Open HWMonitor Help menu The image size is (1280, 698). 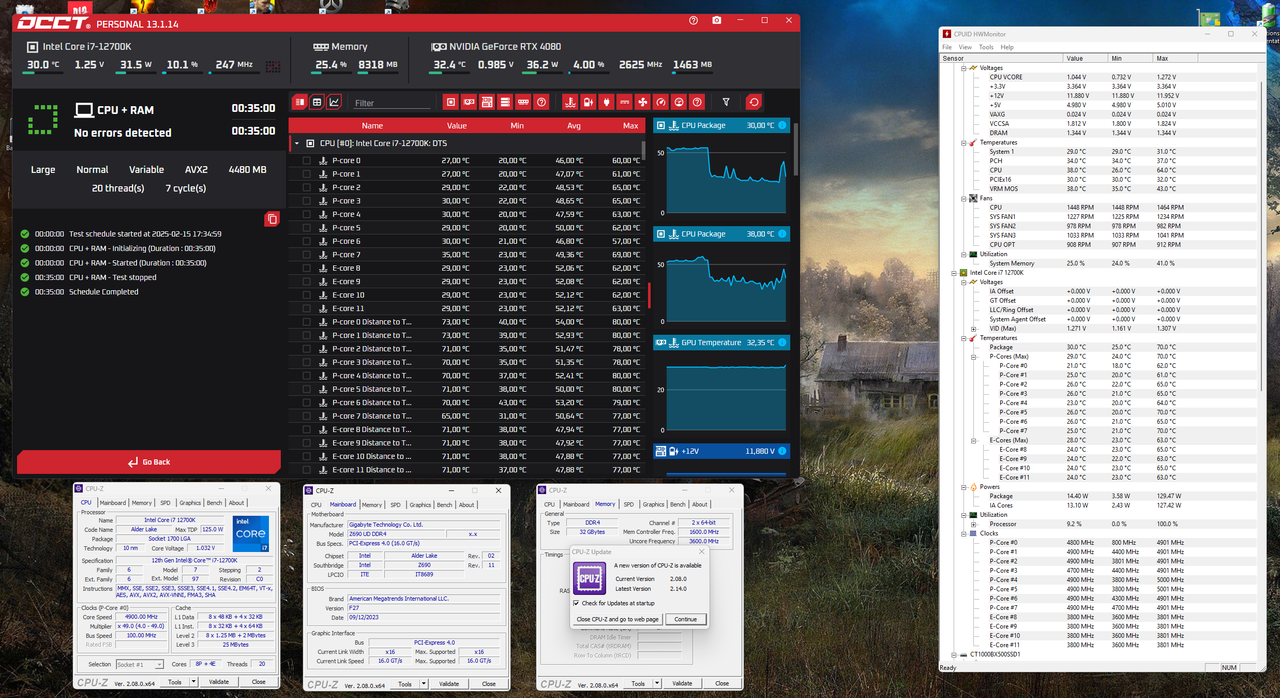1007,47
